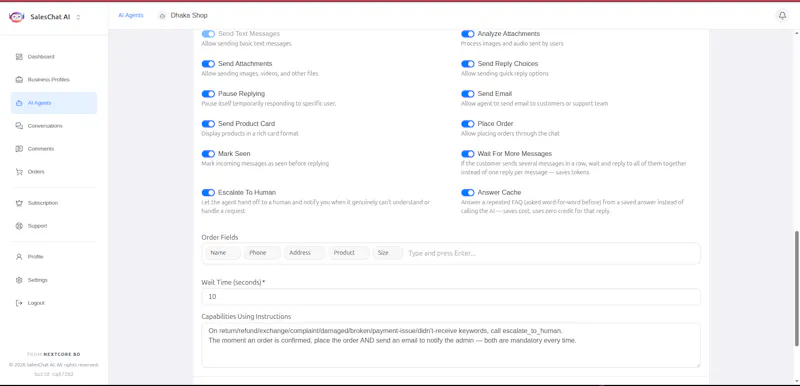The width and height of the screenshot is (800, 386).
Task: Click the Dashboard icon in sidebar
Action: point(19,57)
